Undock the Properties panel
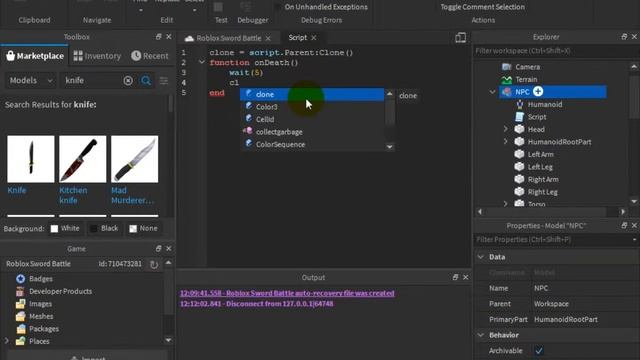This screenshot has height=360, width=640. pyautogui.click(x=624, y=225)
